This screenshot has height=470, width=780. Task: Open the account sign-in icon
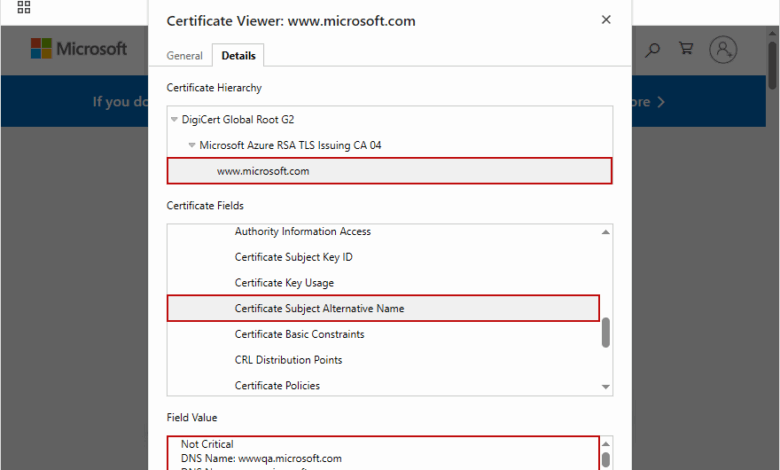(x=723, y=49)
